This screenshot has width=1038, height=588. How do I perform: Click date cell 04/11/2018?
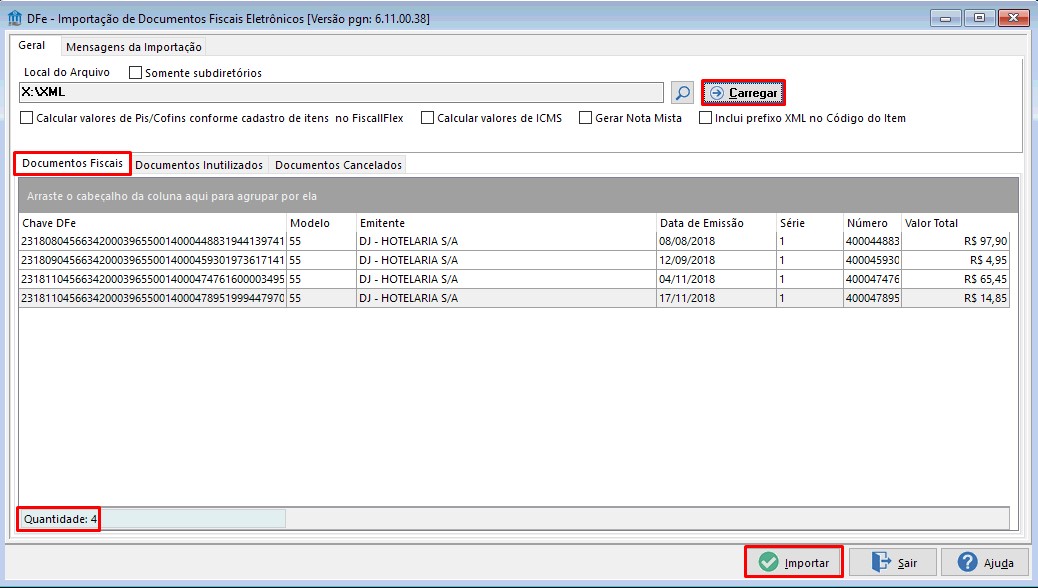click(716, 279)
